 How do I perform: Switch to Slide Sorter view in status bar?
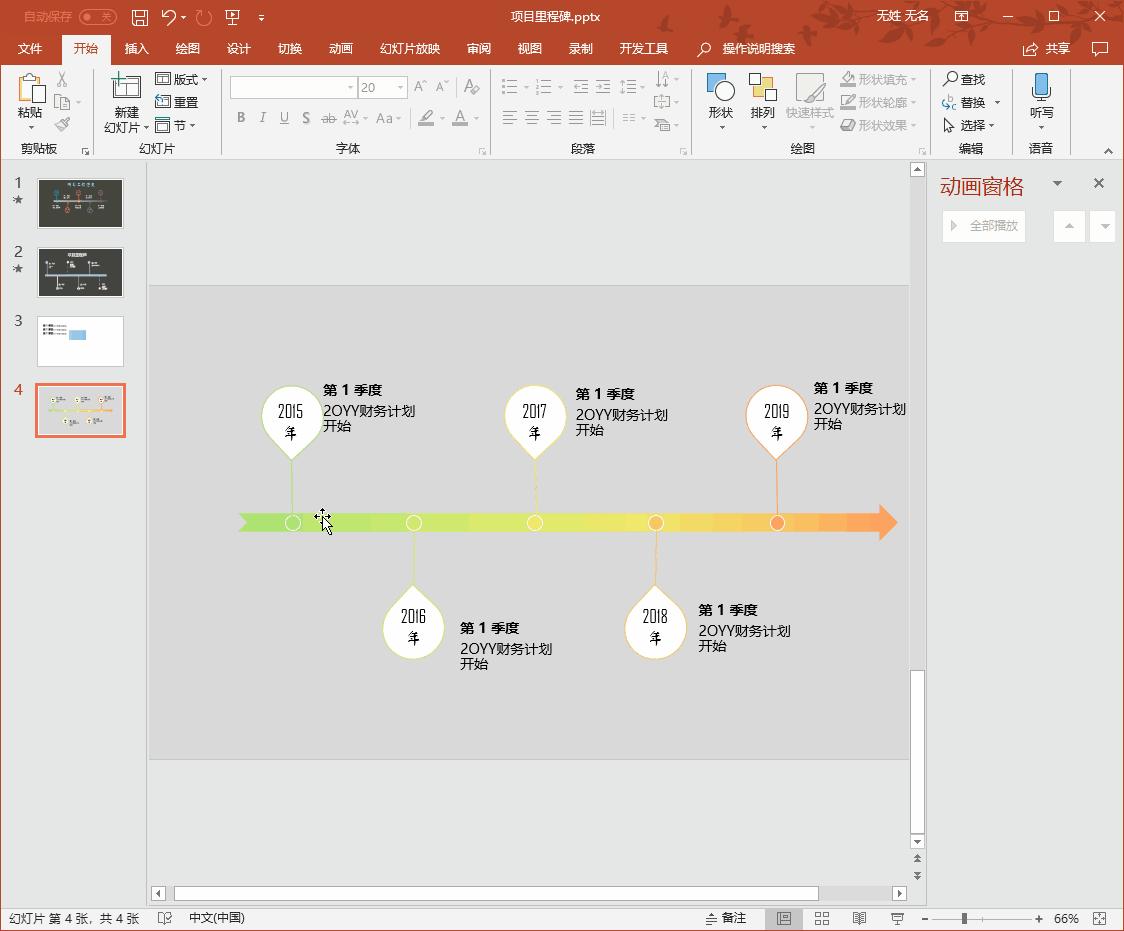click(x=821, y=917)
